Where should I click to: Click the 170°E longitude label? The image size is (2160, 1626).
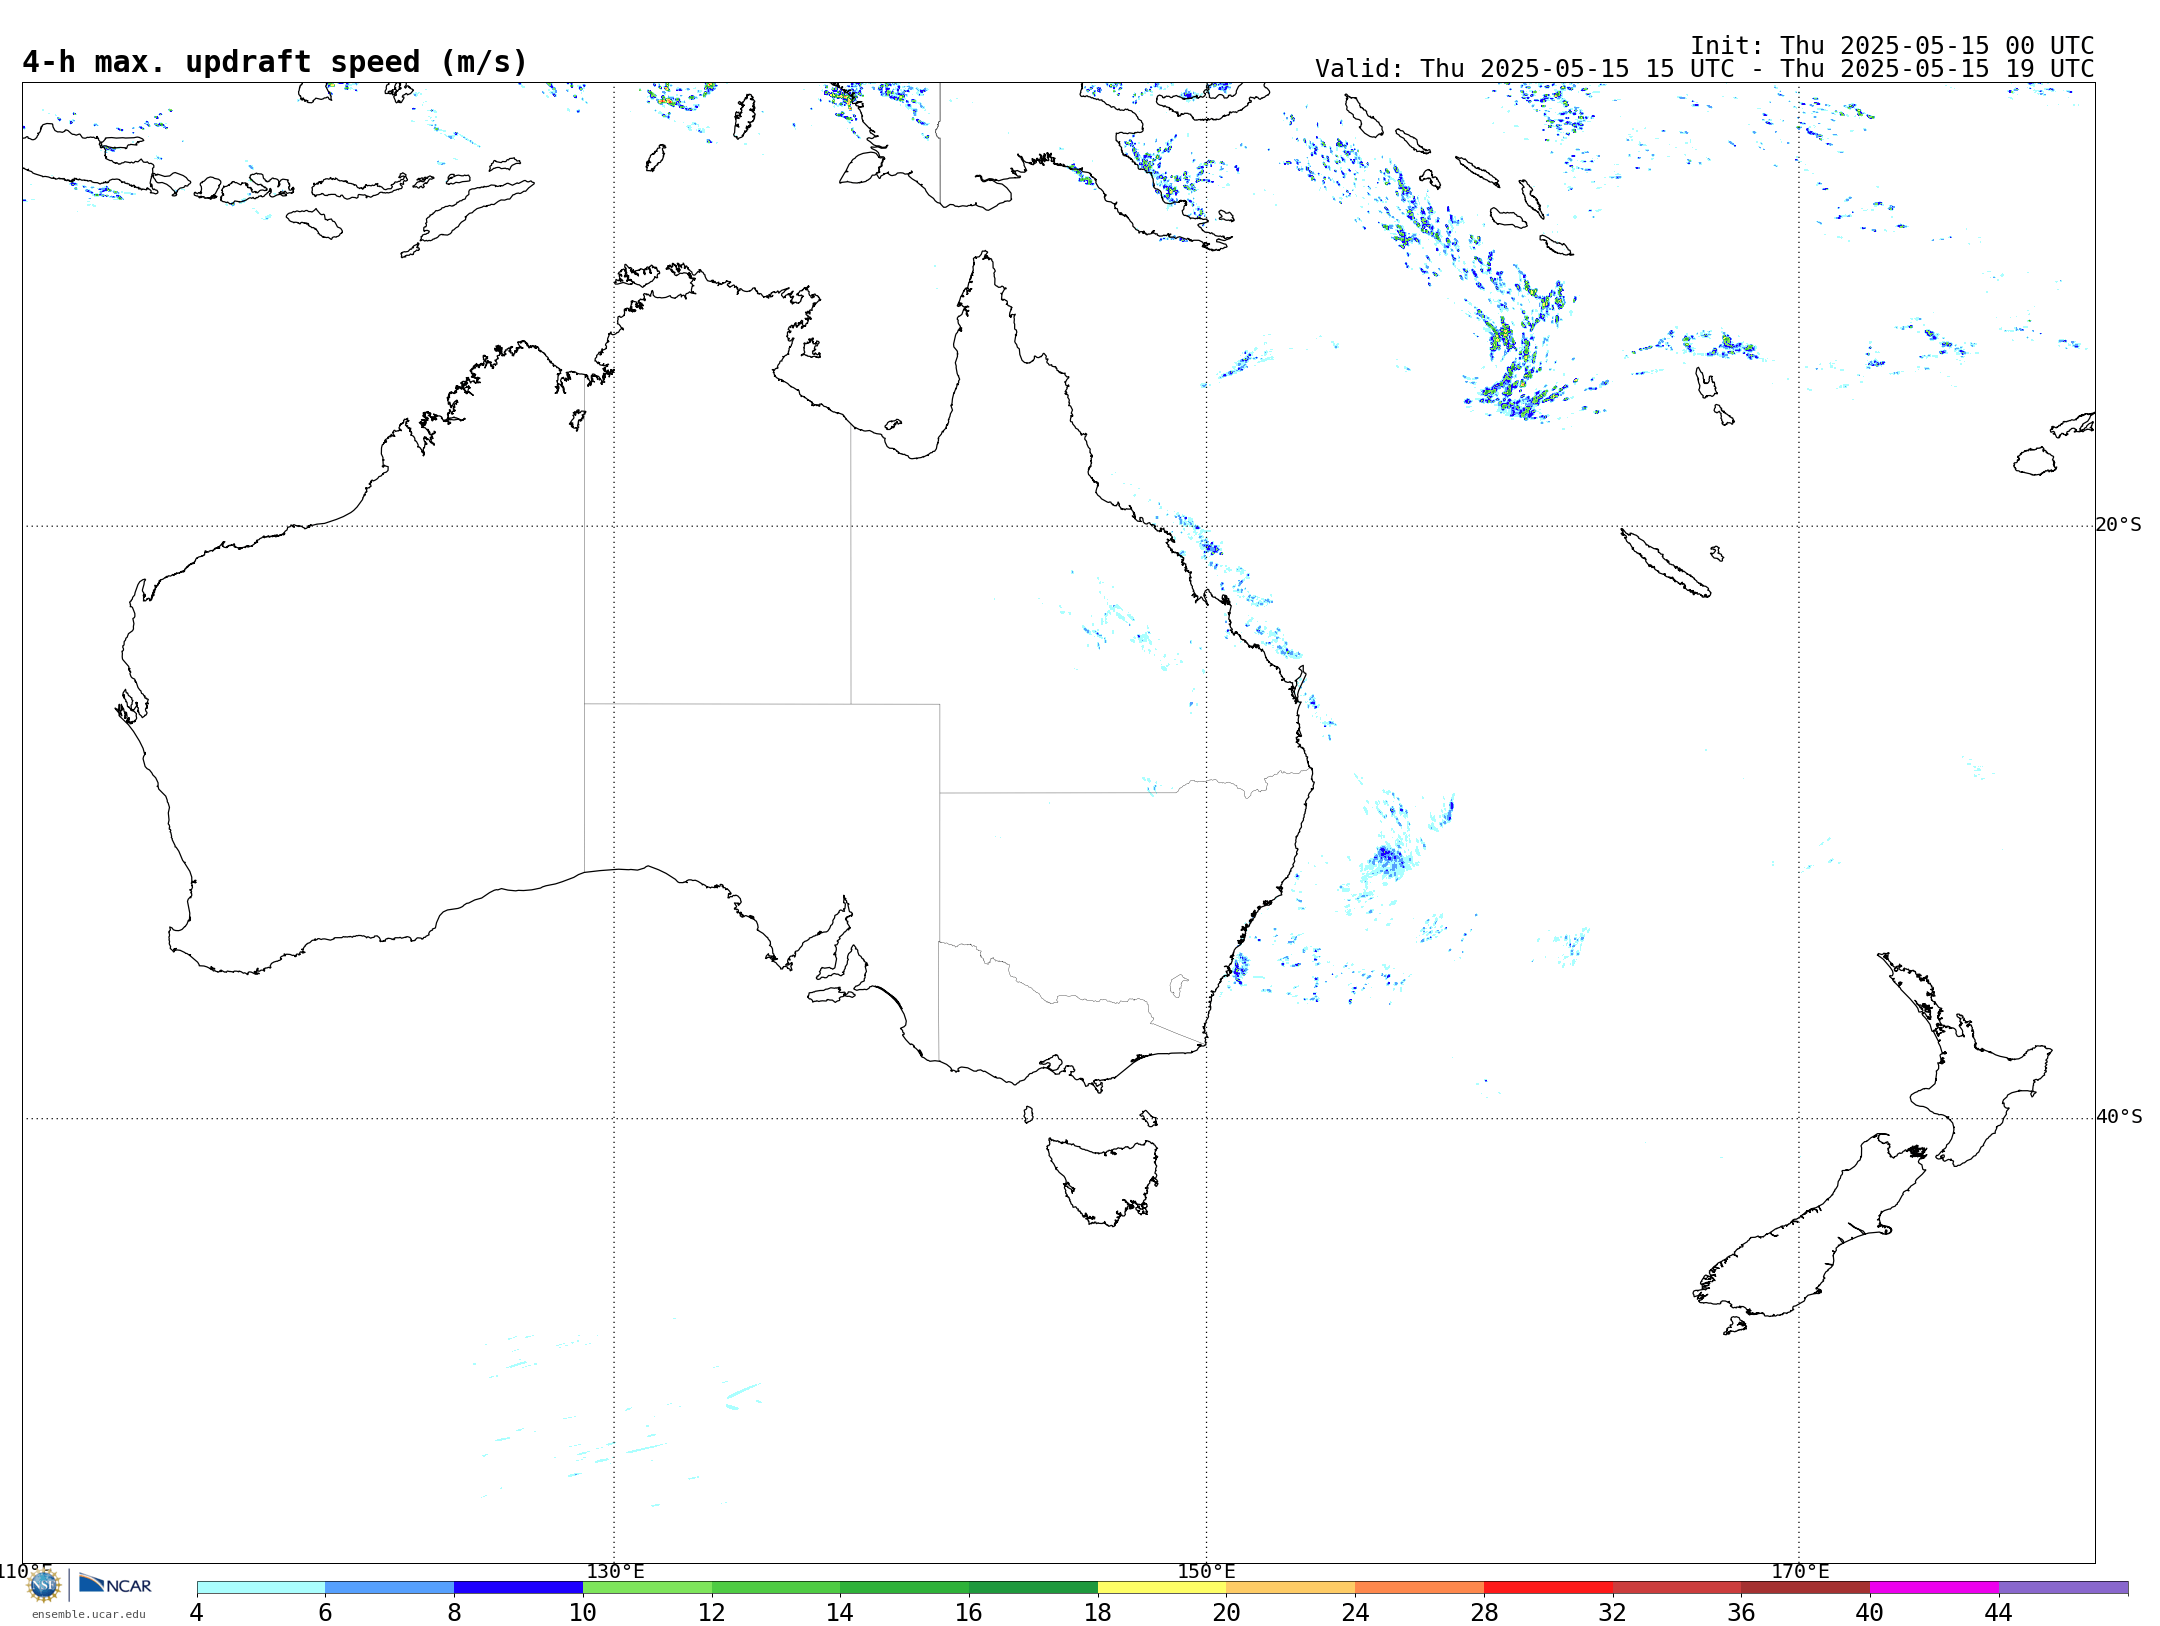pos(1800,1572)
